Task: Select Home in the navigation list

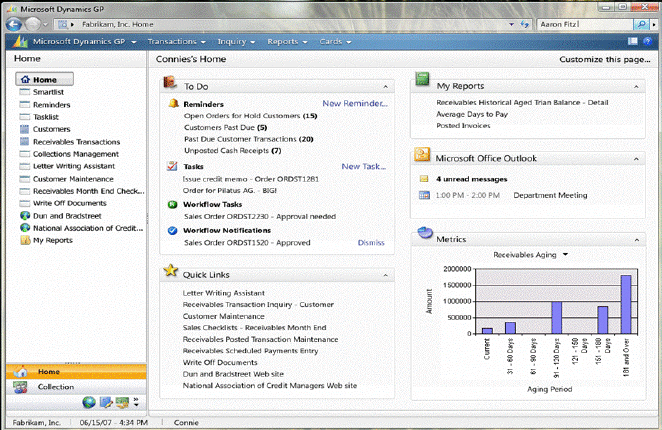Action: 45,79
